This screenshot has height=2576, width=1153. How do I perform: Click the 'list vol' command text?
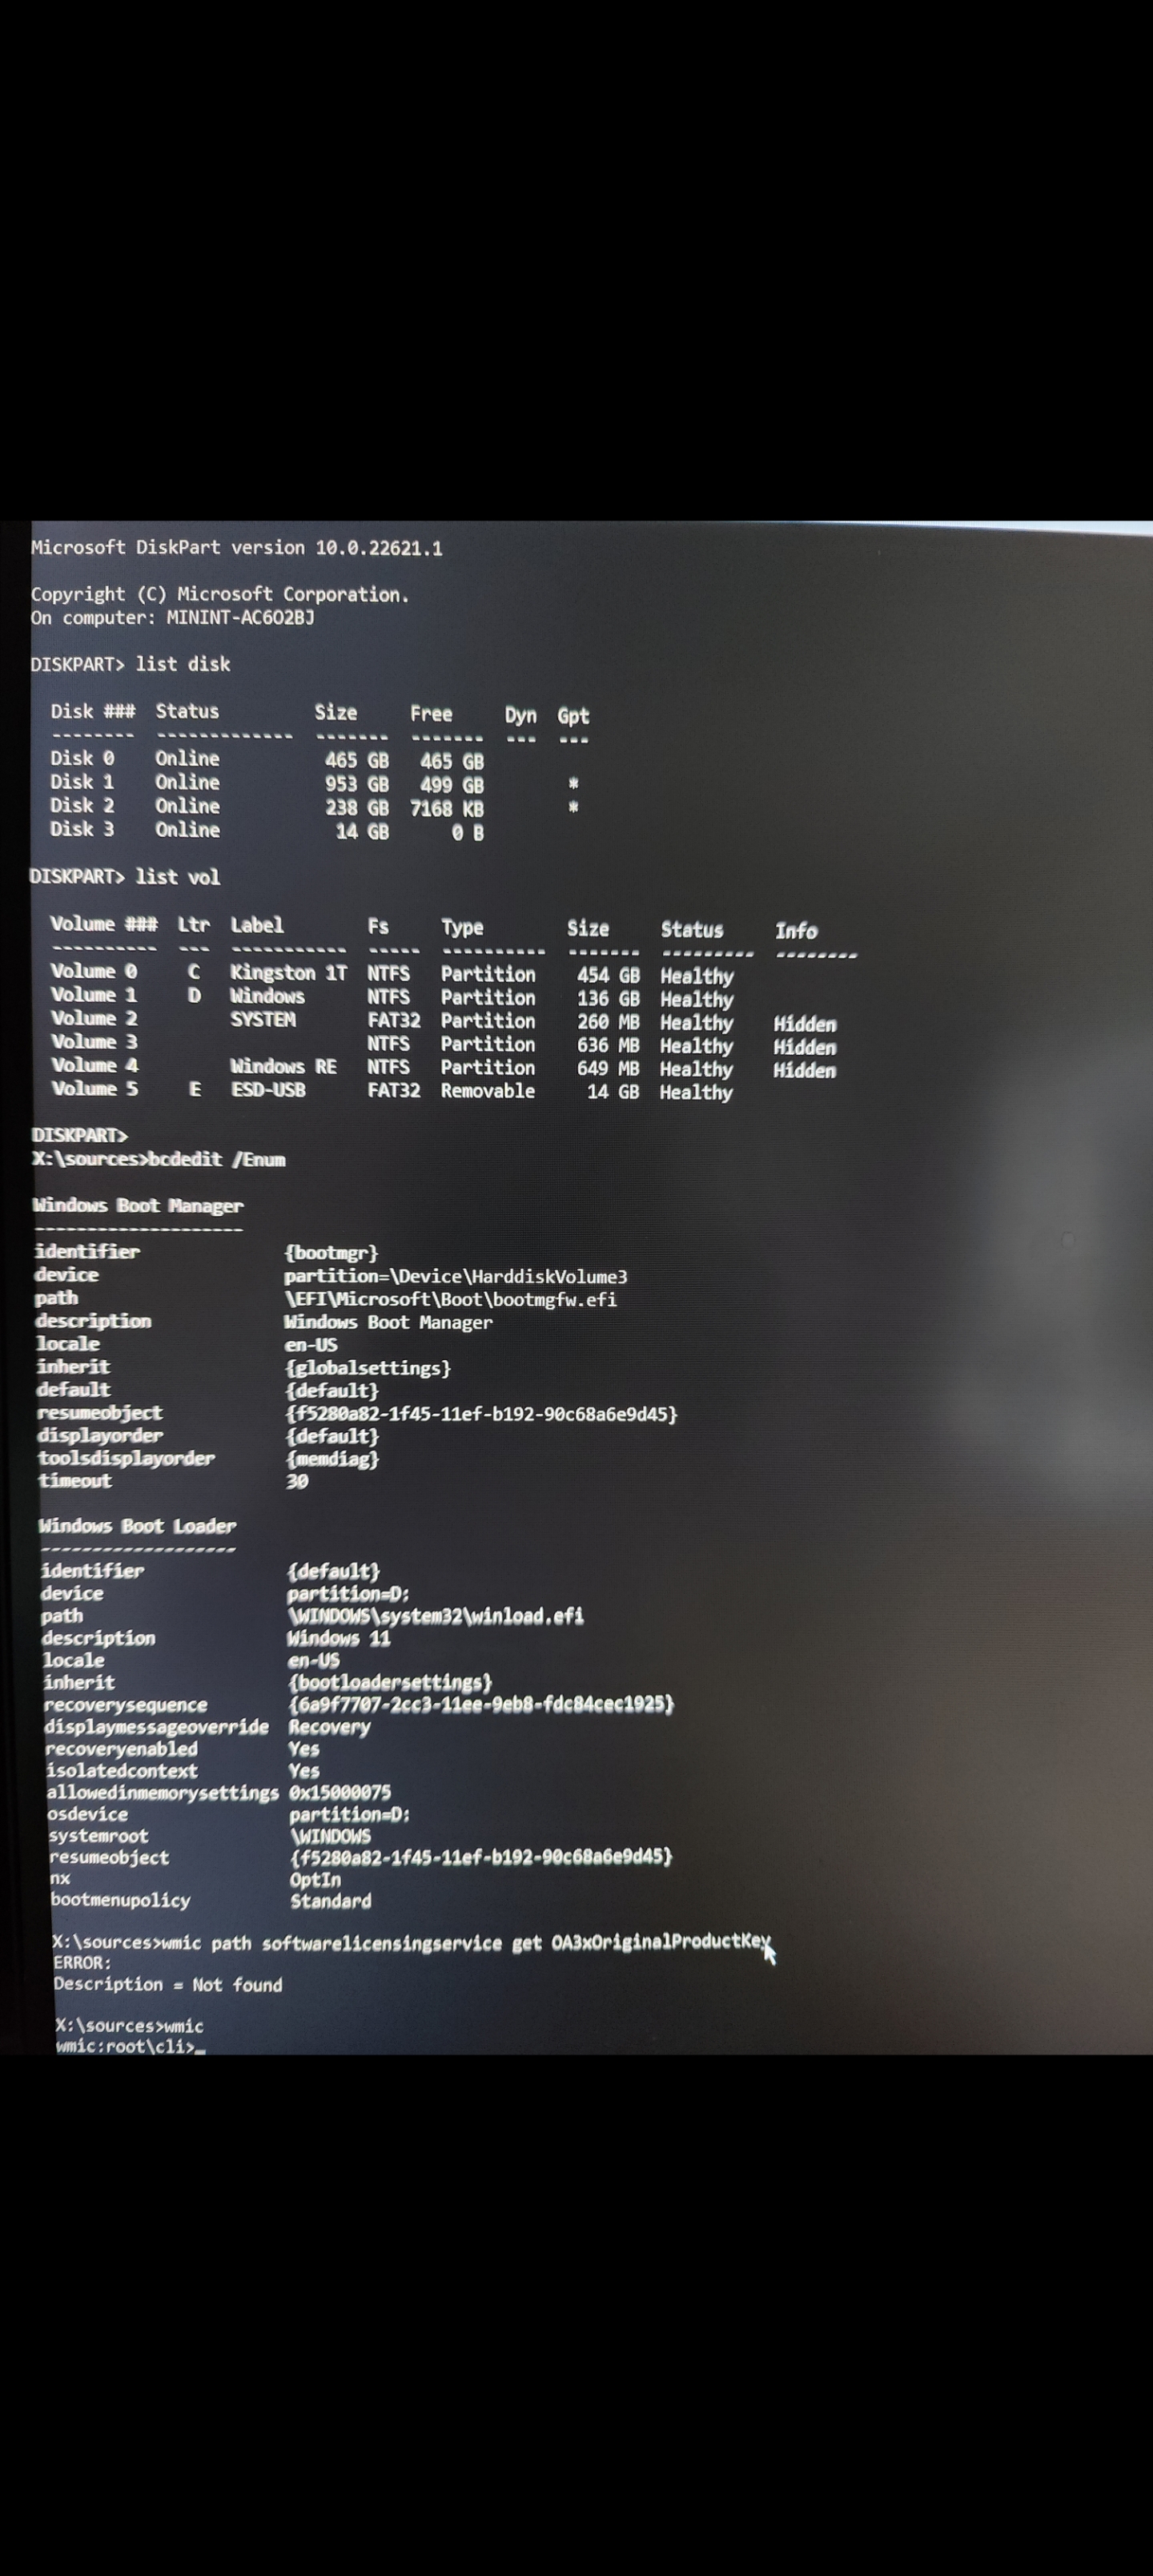[x=178, y=877]
